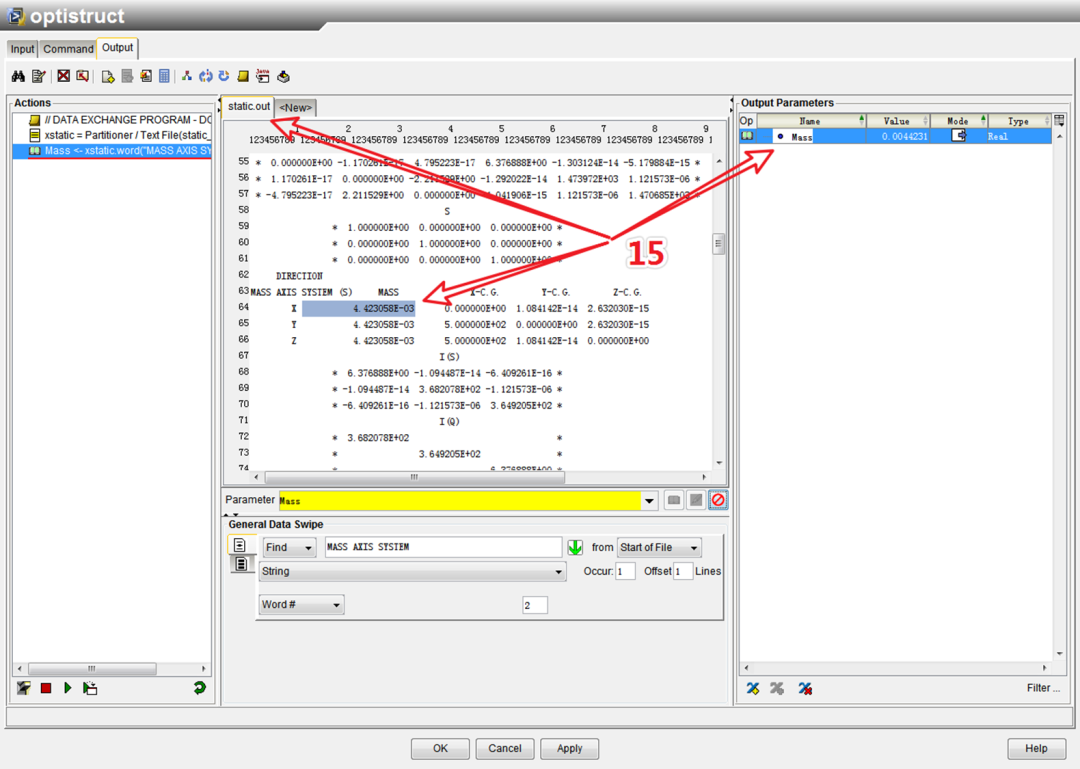Open the Find action dropdown
The image size is (1080, 769).
(x=289, y=547)
